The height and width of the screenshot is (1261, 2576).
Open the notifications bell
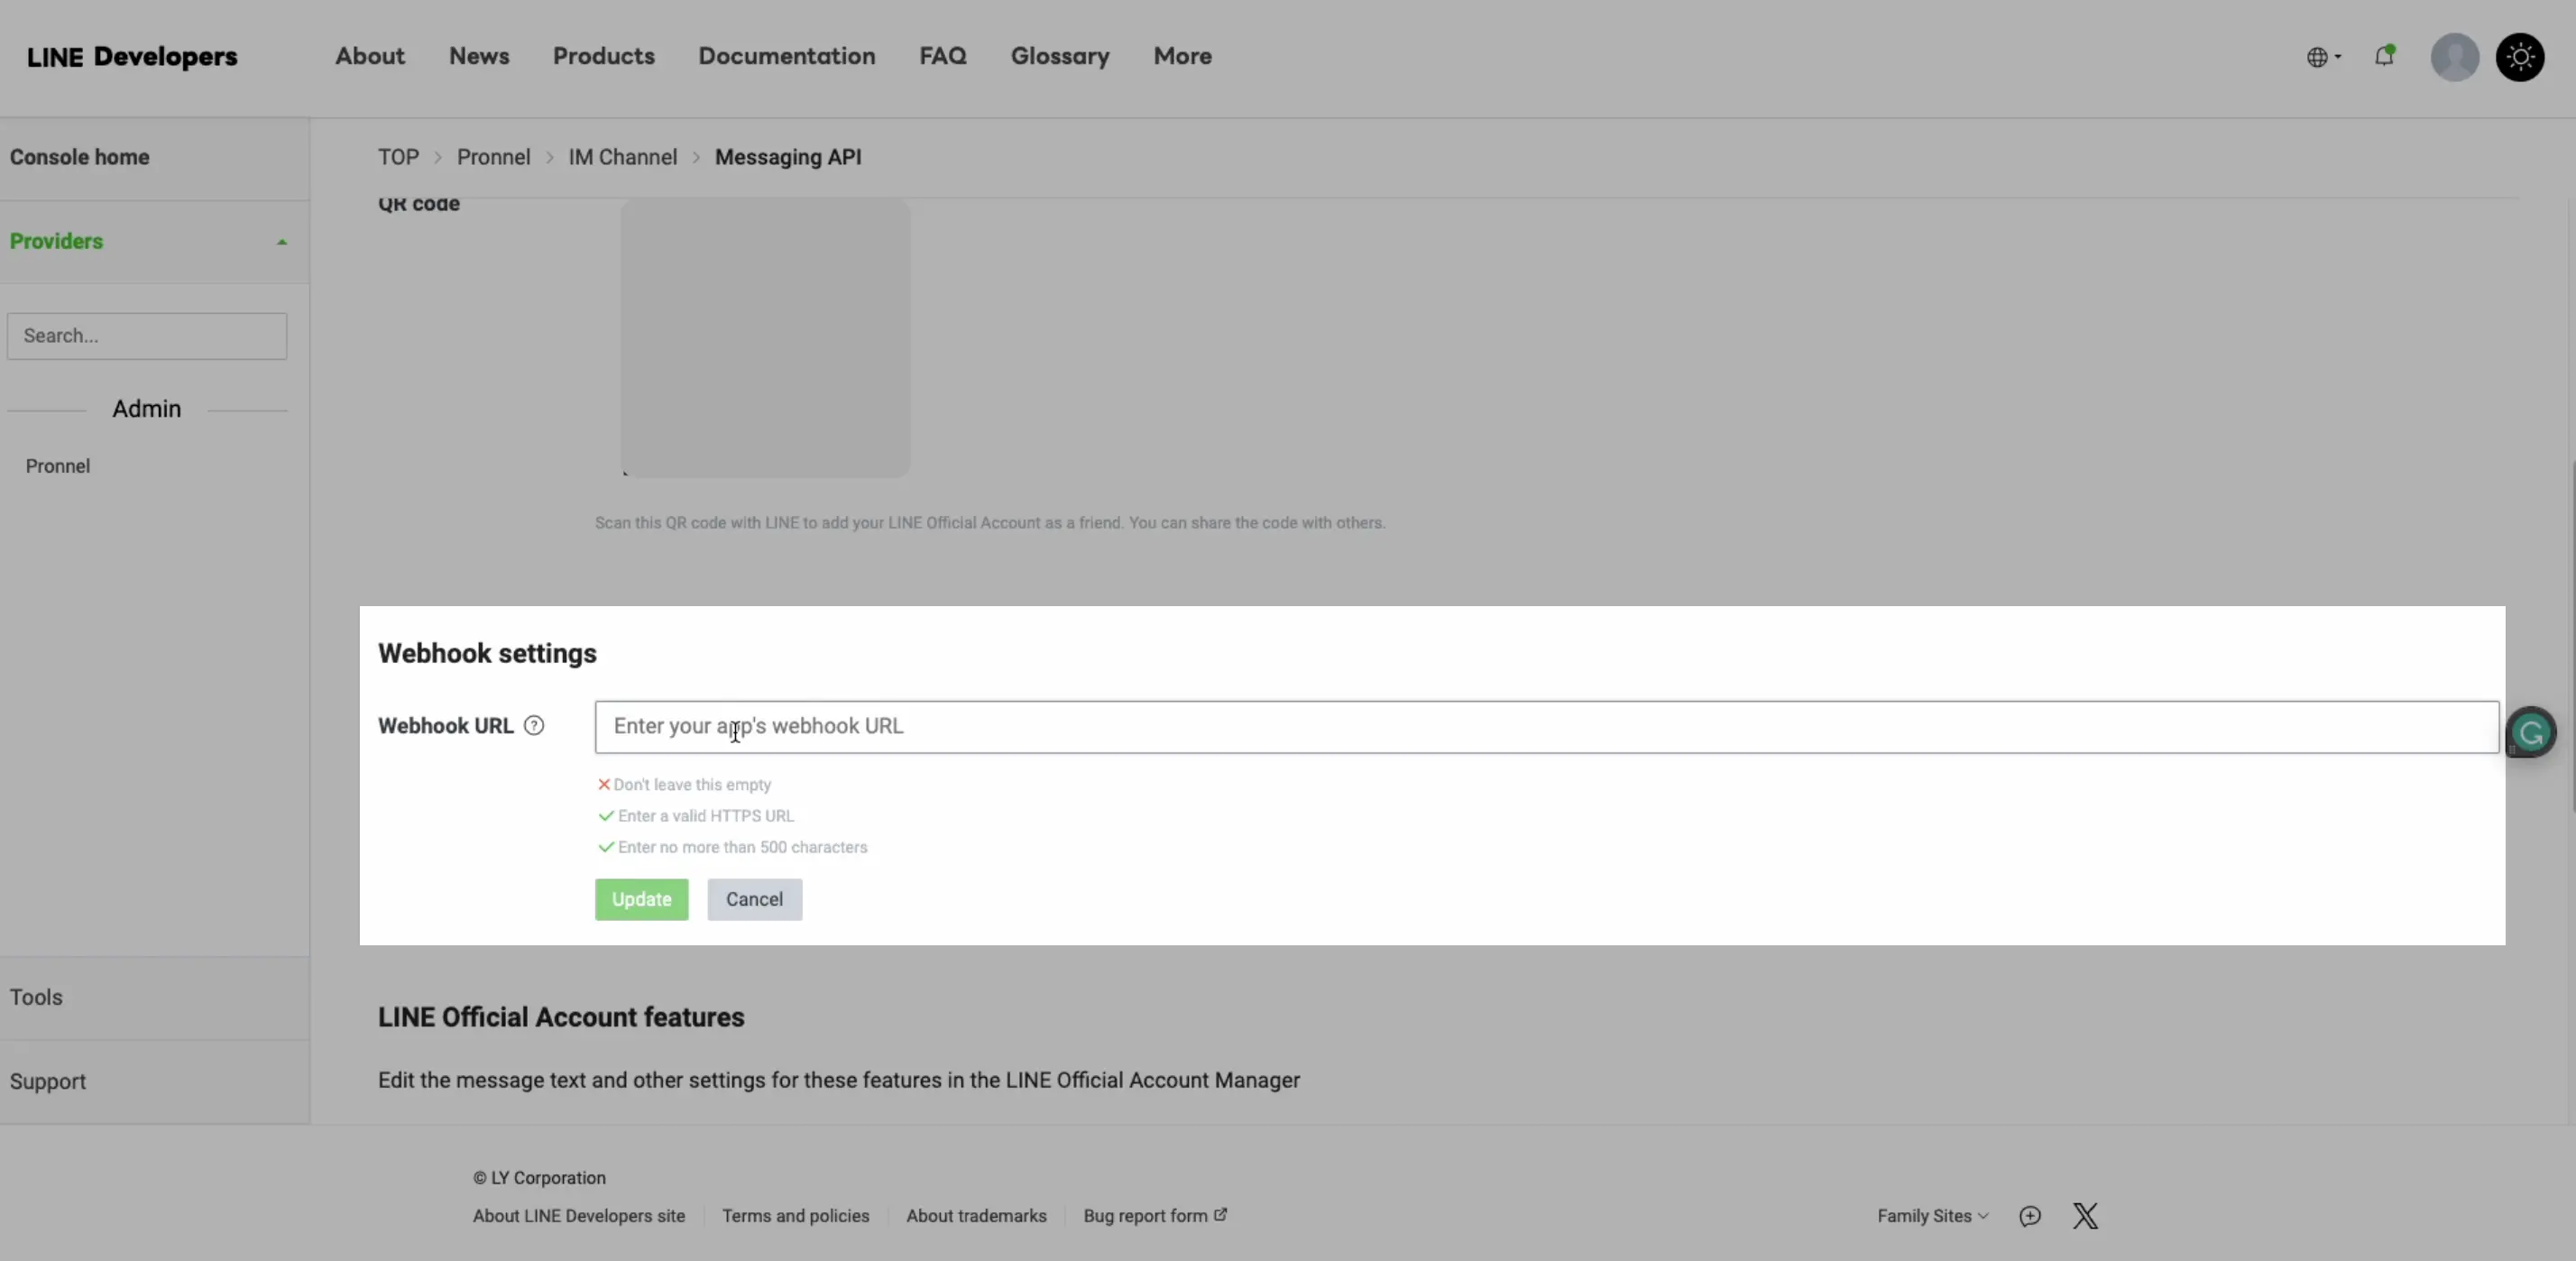[x=2385, y=56]
